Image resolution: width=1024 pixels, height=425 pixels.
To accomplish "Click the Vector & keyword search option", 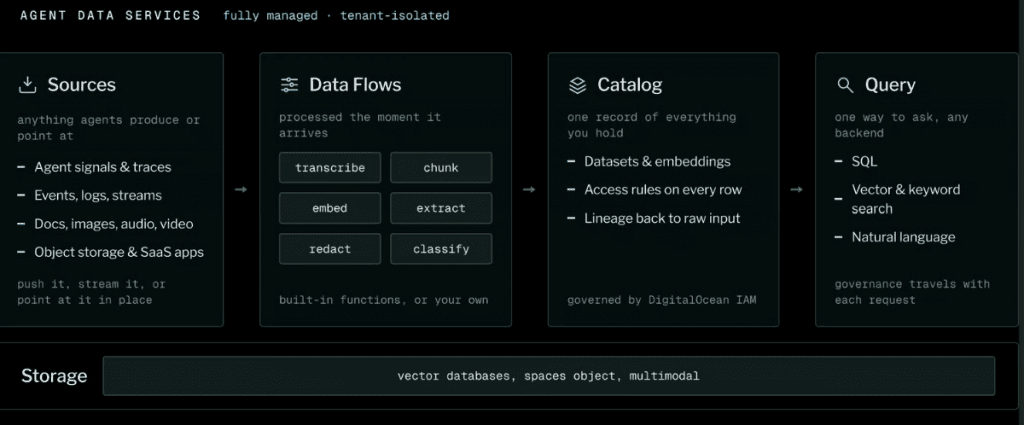I will click(906, 199).
